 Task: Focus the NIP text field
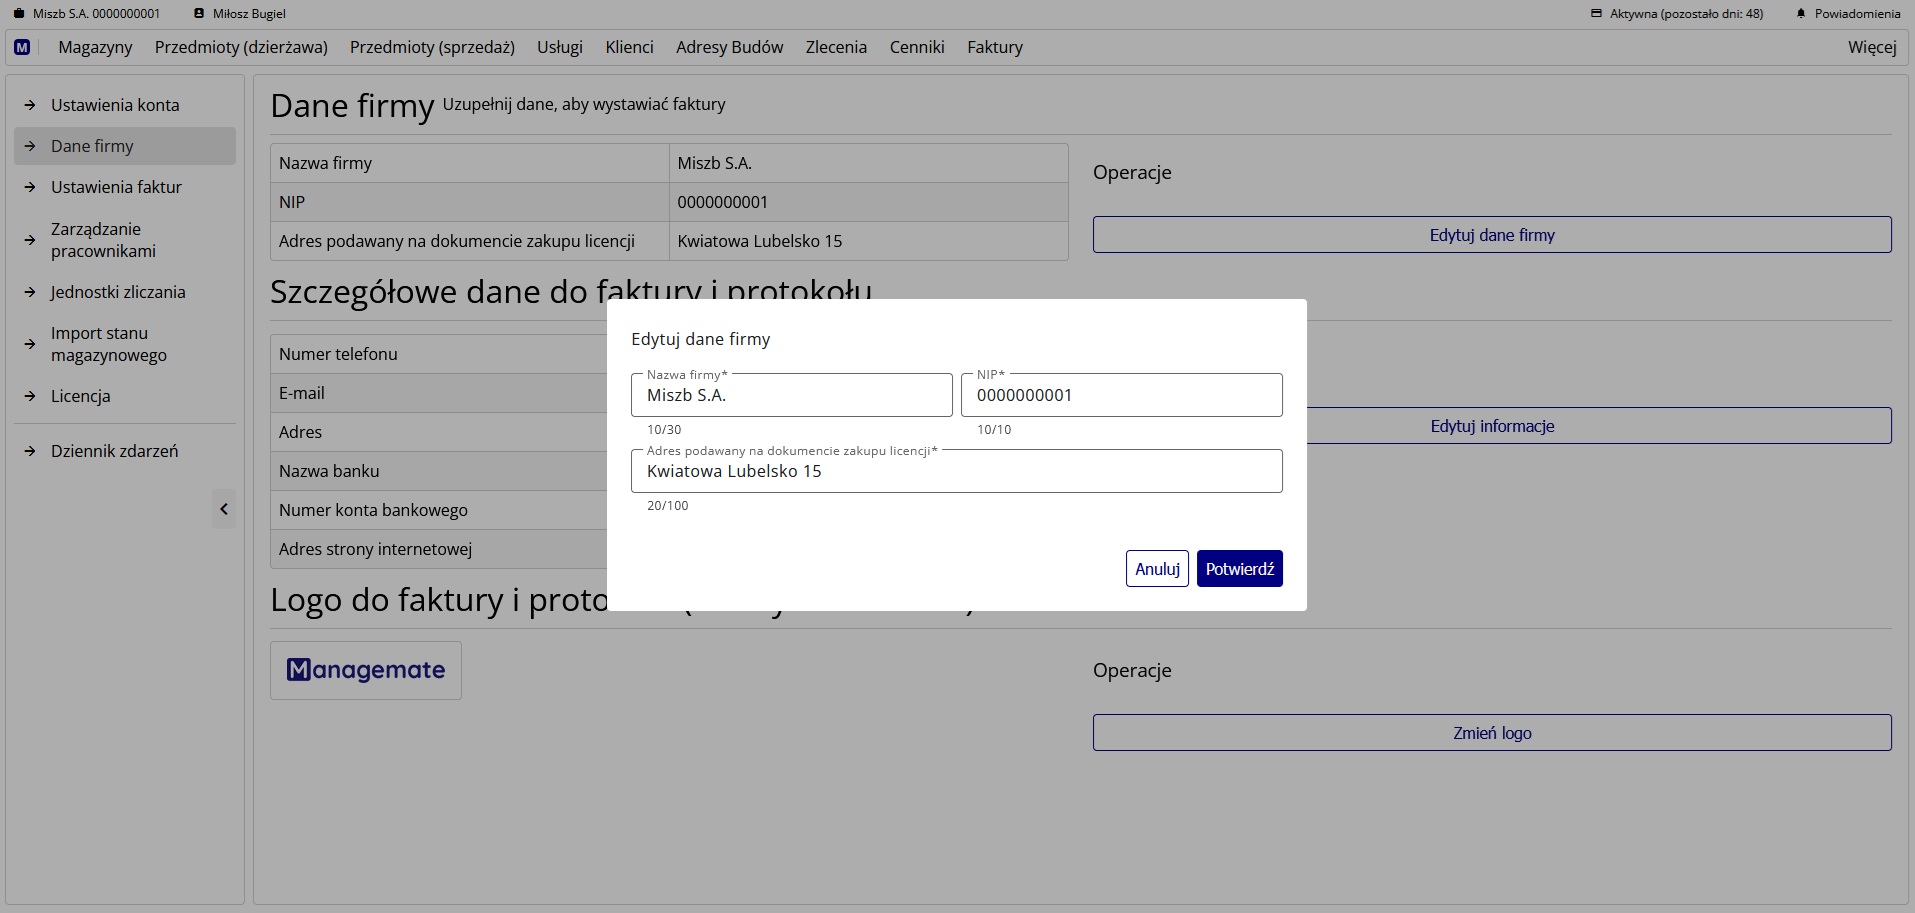click(1121, 395)
